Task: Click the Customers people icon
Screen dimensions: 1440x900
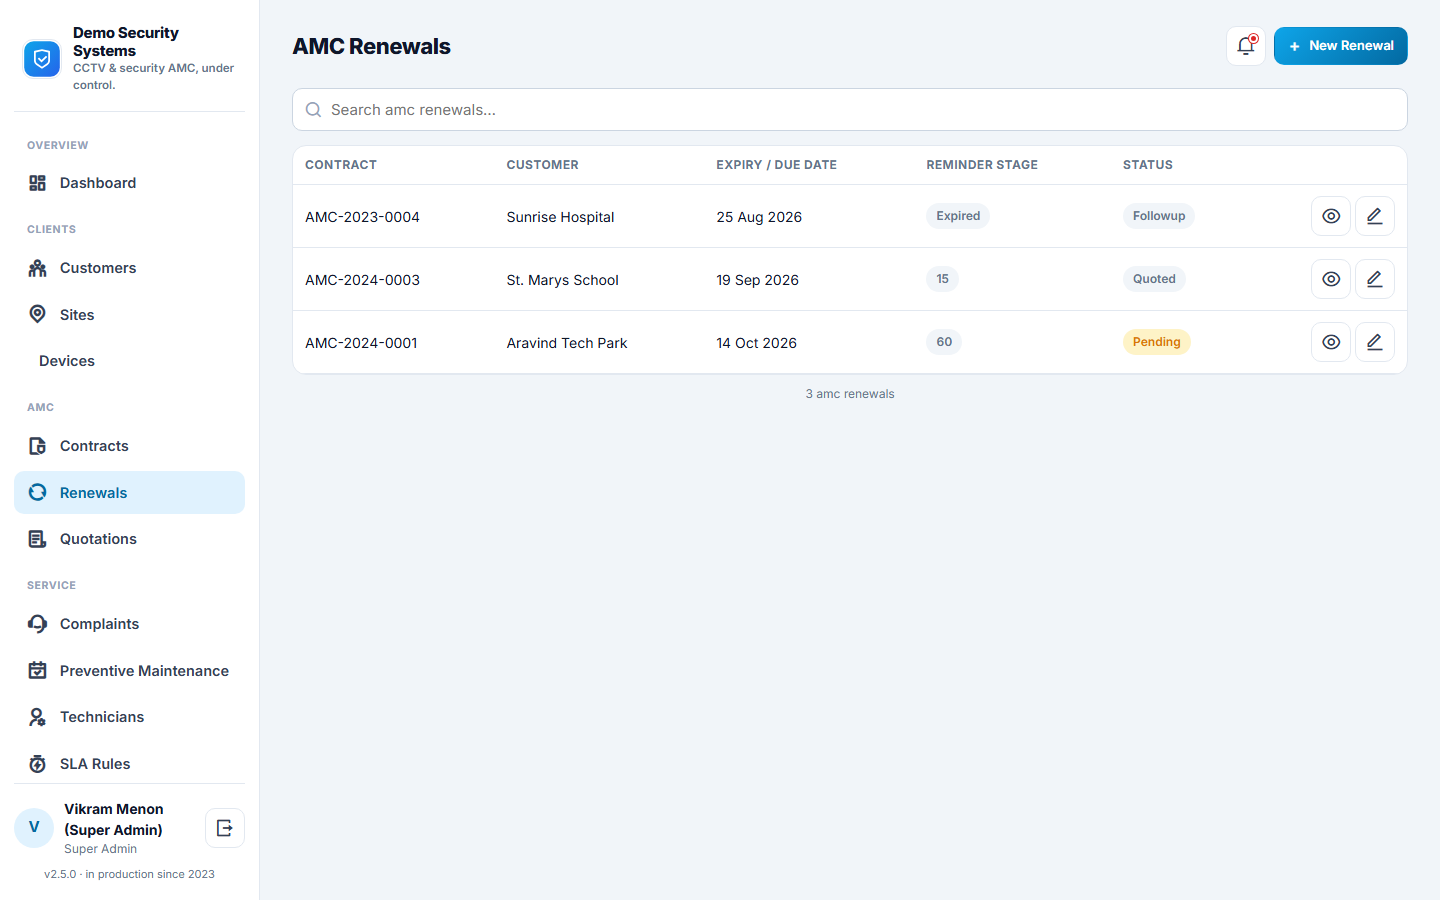Action: pos(38,268)
